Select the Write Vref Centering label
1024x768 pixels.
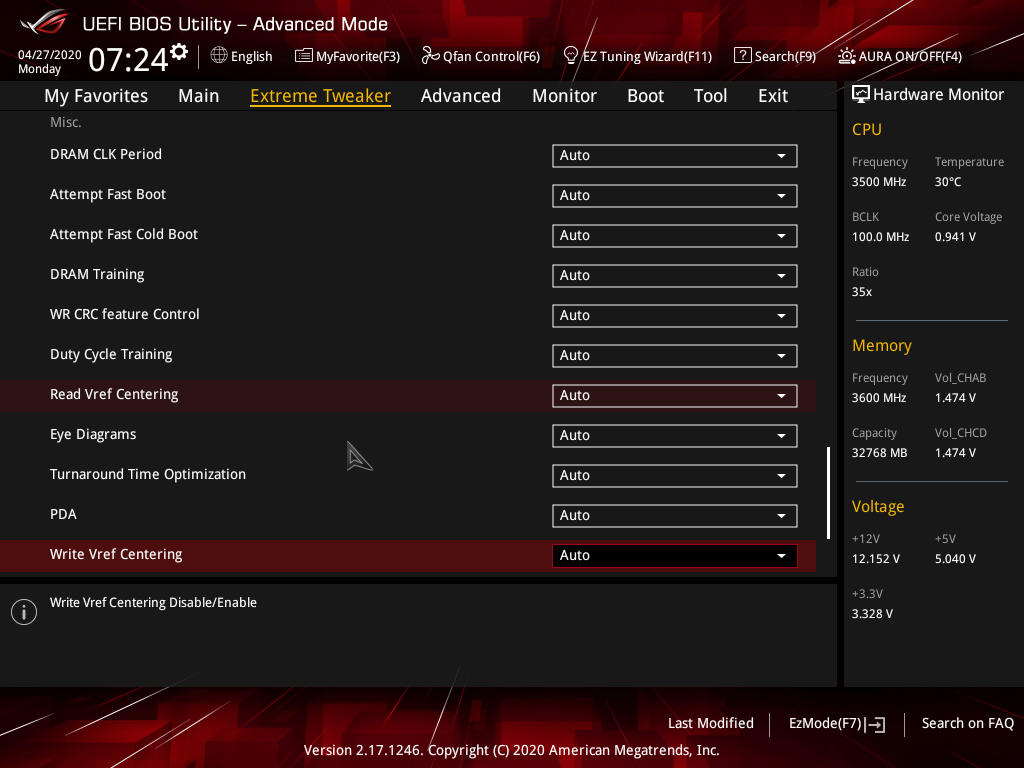pyautogui.click(x=116, y=554)
